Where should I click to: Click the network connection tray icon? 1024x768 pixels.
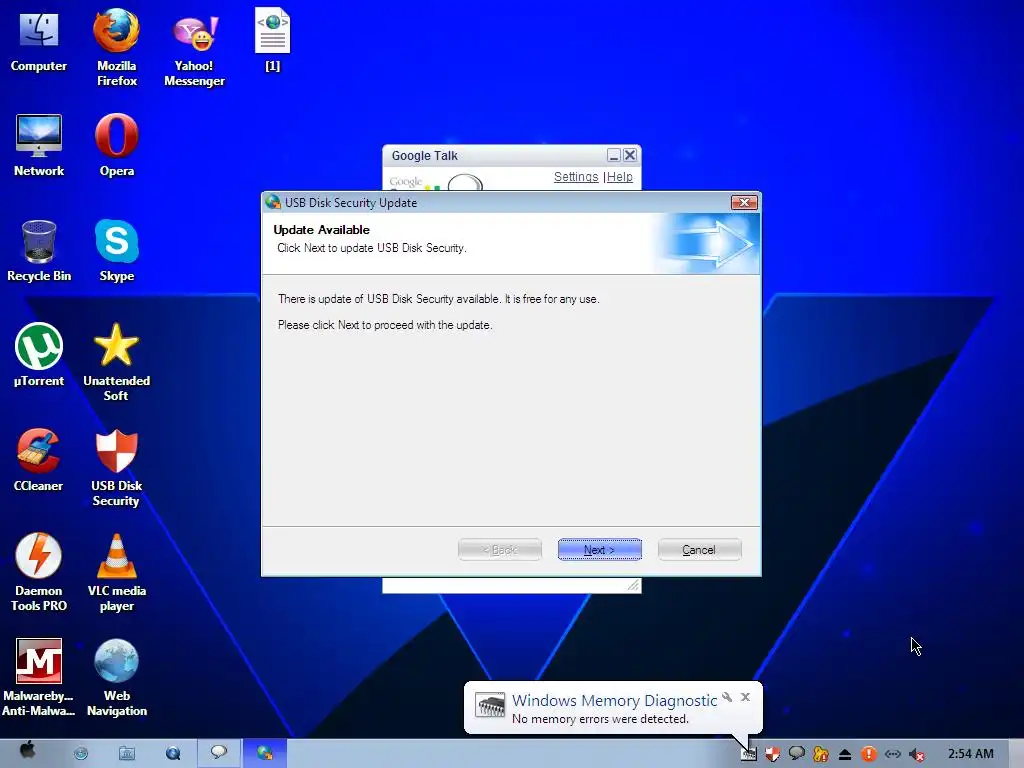(893, 754)
